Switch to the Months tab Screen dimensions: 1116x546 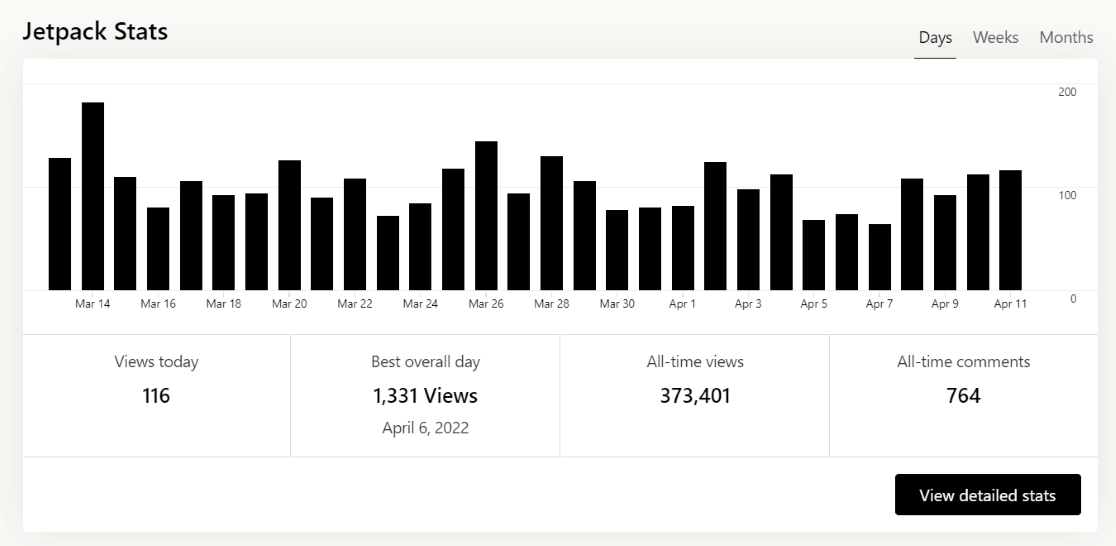[x=1066, y=37]
